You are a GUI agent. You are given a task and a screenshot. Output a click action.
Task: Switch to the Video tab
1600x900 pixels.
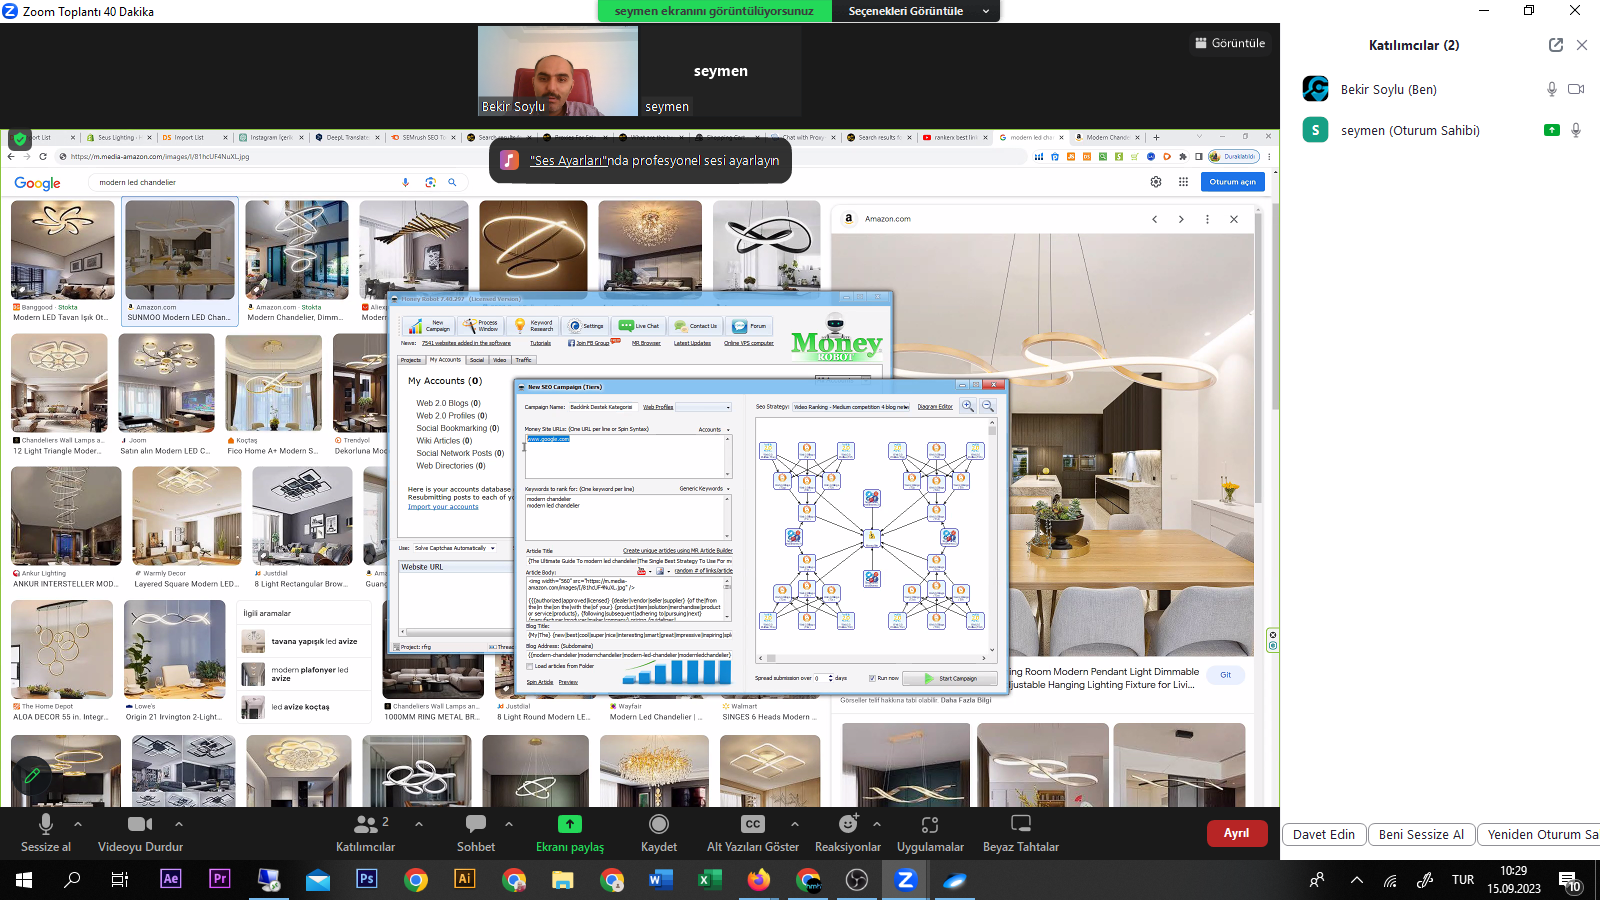tap(500, 360)
